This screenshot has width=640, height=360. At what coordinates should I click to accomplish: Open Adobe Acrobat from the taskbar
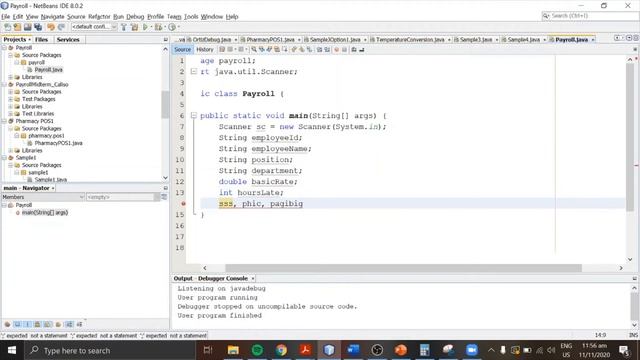(305, 350)
